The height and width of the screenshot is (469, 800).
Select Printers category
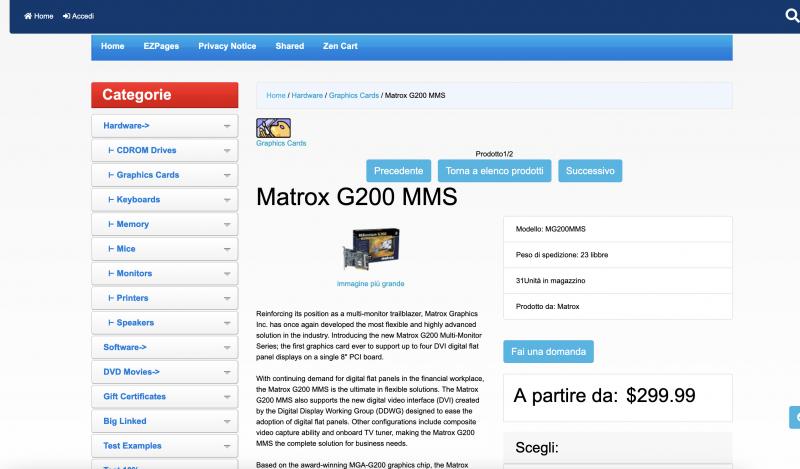(128, 298)
